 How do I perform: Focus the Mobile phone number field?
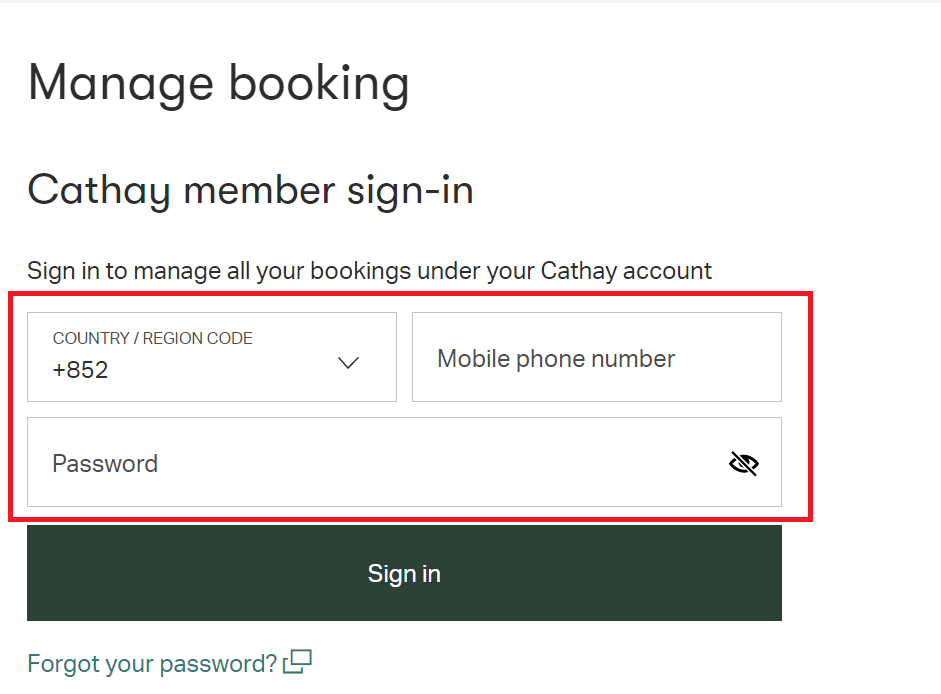point(597,357)
